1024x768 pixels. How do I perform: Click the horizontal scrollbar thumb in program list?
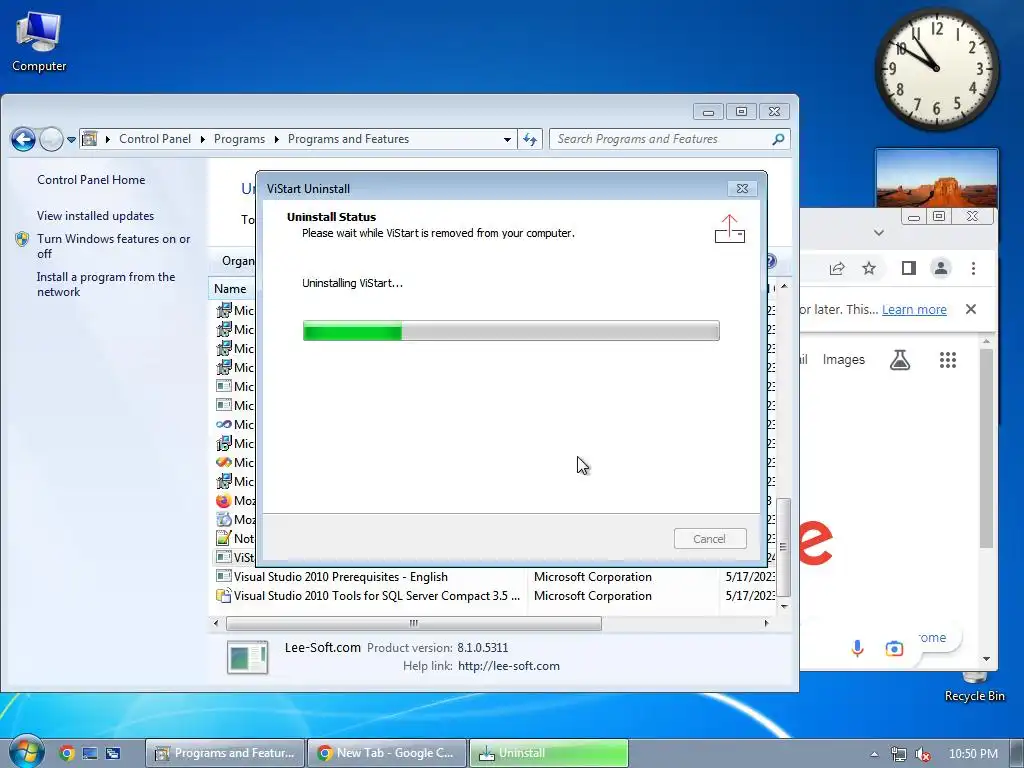click(413, 623)
